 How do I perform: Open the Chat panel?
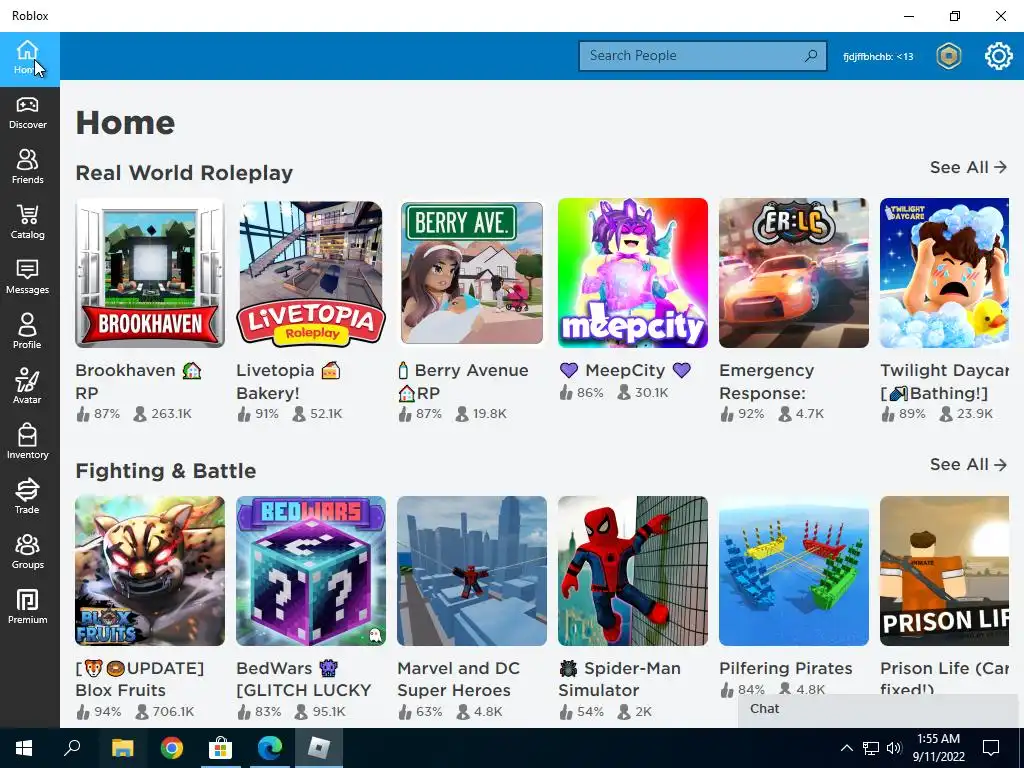coord(880,711)
